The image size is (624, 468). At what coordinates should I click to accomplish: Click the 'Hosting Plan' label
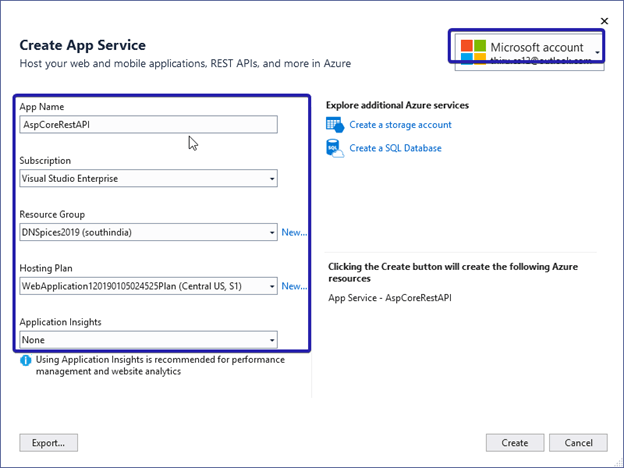tap(46, 268)
